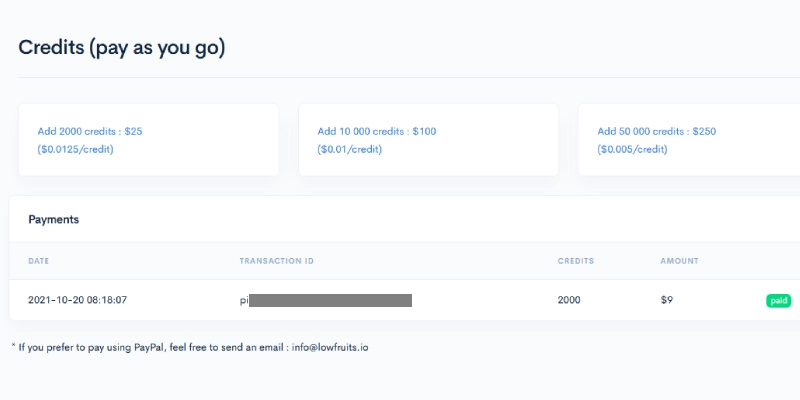The image size is (800, 400).
Task: Click the AMOUNT column header
Action: [x=679, y=261]
